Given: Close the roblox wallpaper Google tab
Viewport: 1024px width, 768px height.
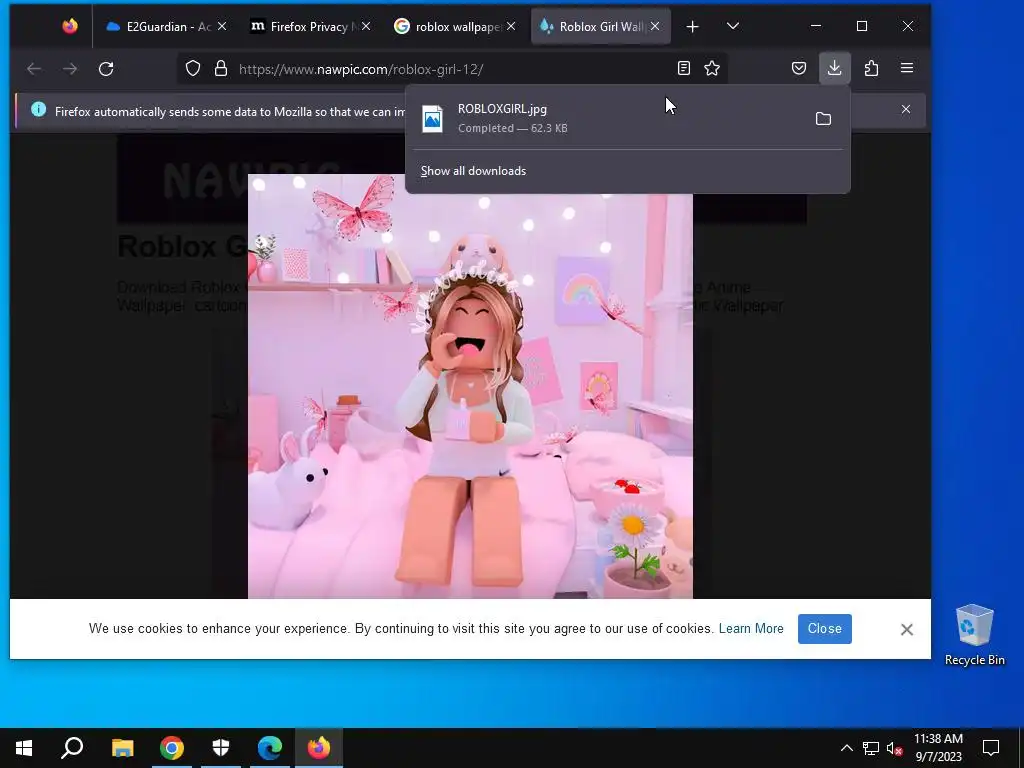Looking at the screenshot, I should pos(511,26).
